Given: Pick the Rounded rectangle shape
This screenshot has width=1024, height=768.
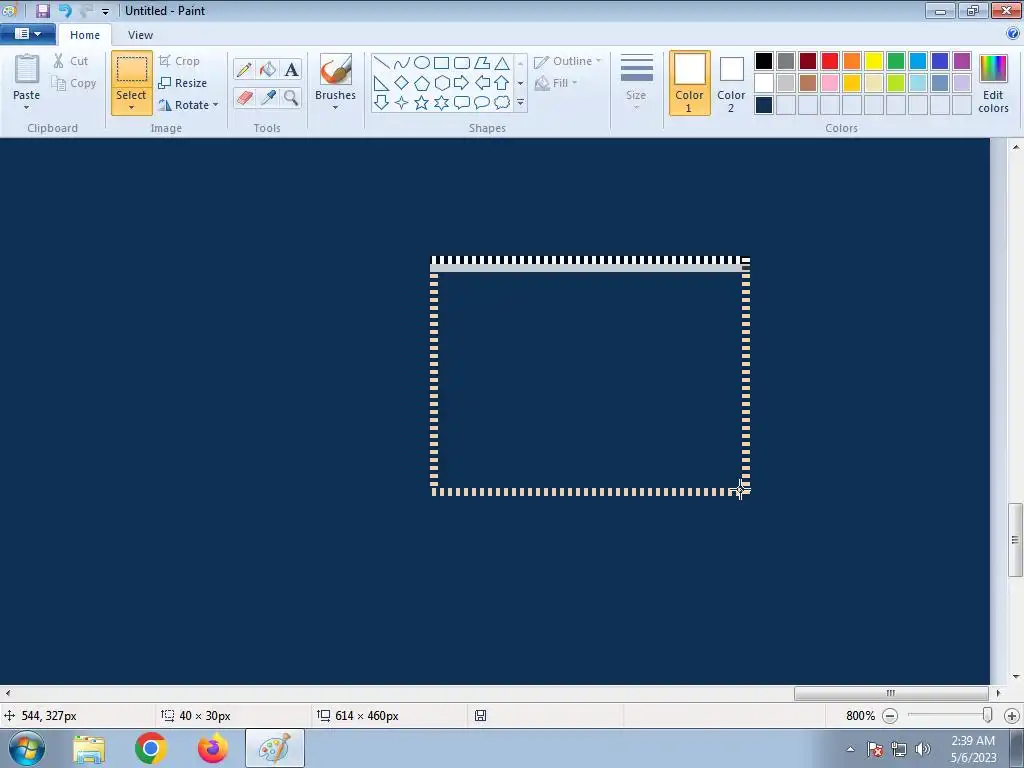Looking at the screenshot, I should coord(462,63).
